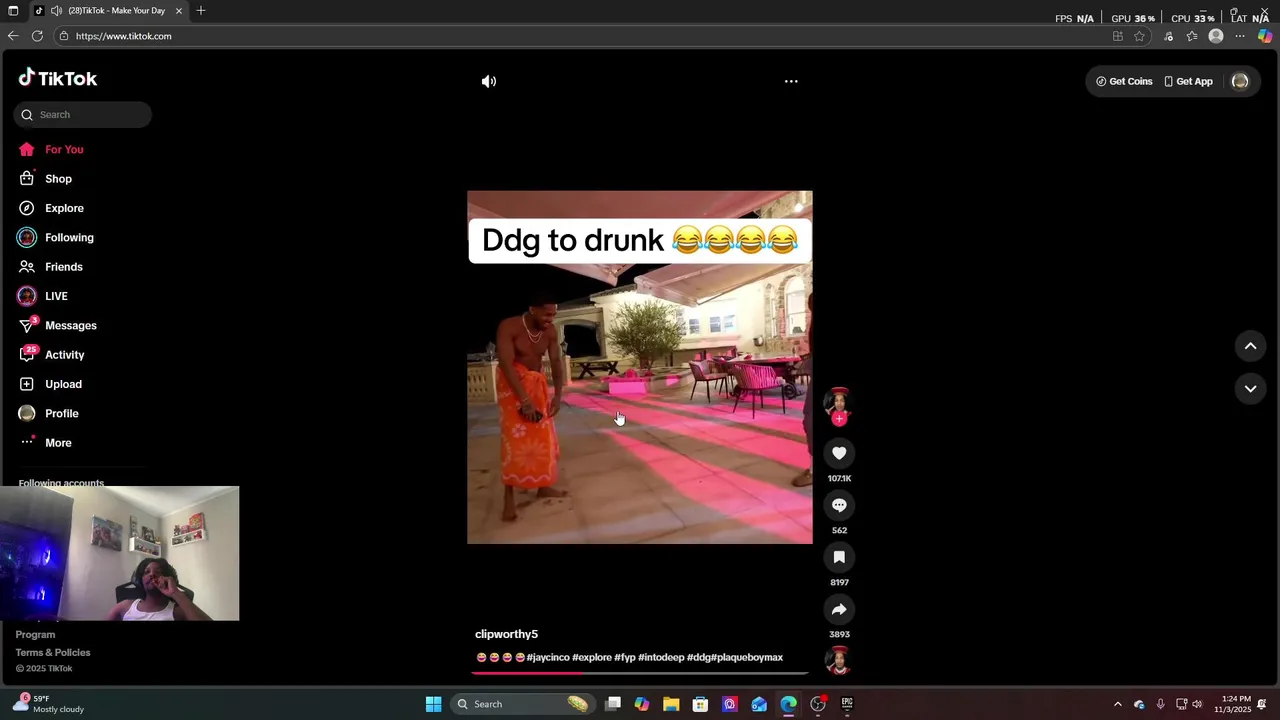Open the Copilot sidebar icon
This screenshot has width=1280, height=720.
1265,36
